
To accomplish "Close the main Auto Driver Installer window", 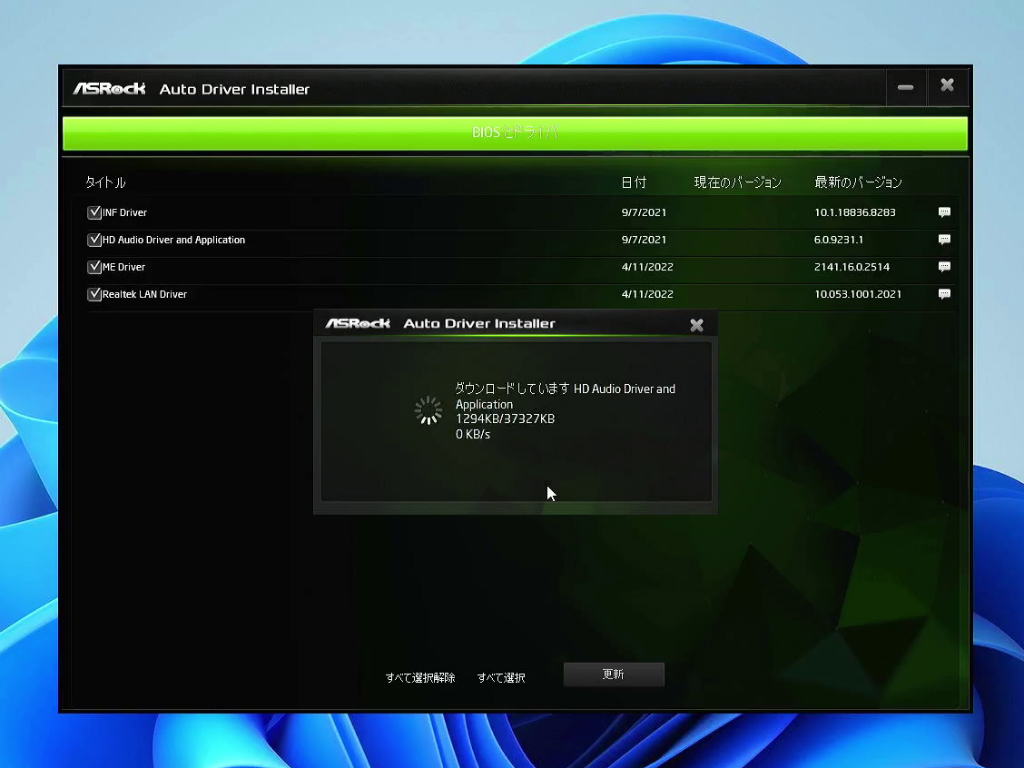I will tap(947, 86).
